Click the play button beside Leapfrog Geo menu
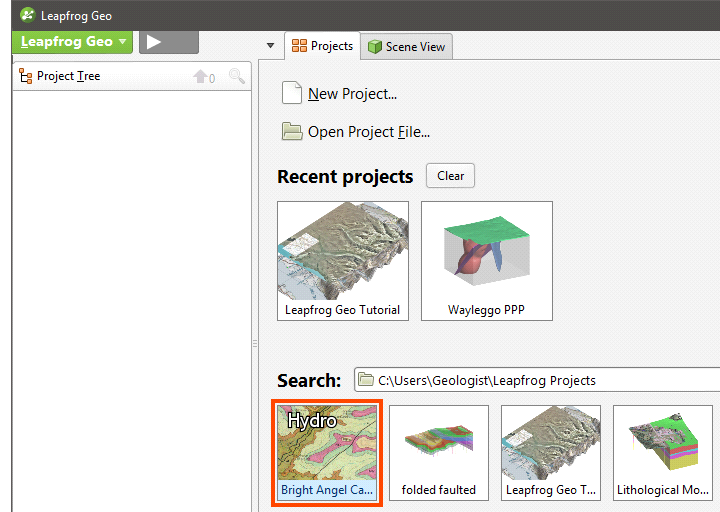720x512 pixels. tap(169, 42)
